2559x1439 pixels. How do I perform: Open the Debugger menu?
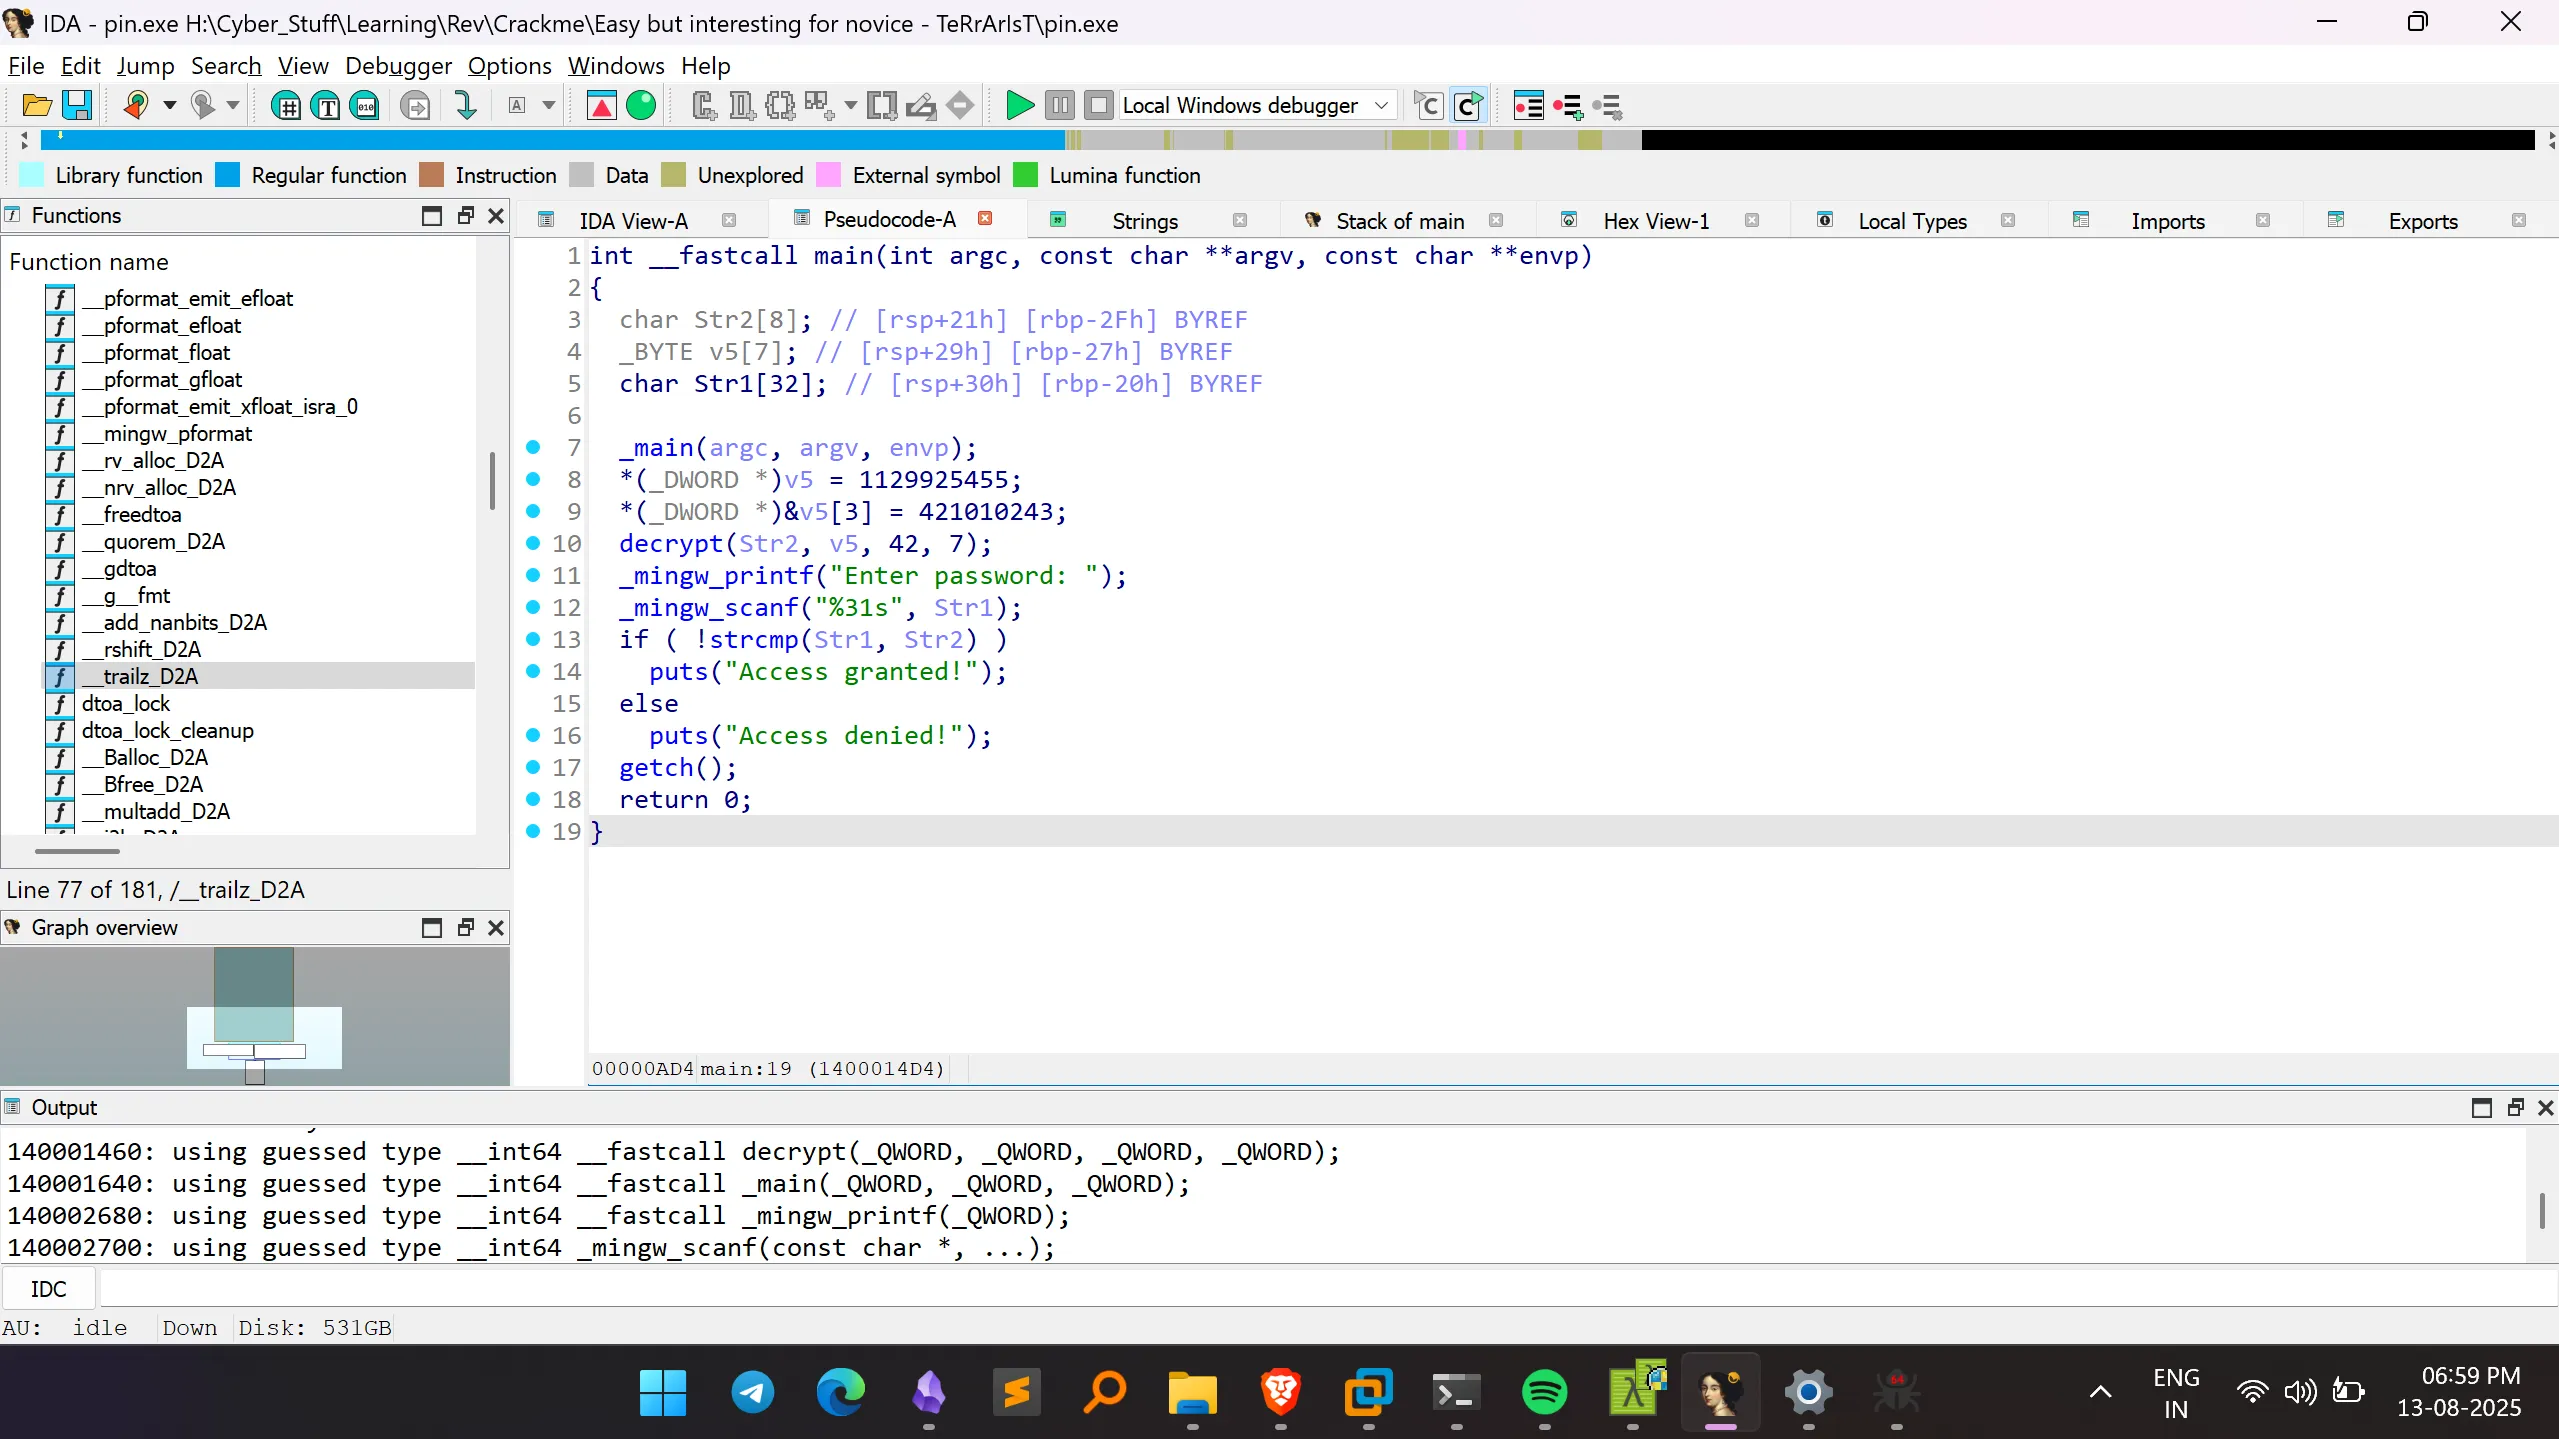(x=398, y=66)
